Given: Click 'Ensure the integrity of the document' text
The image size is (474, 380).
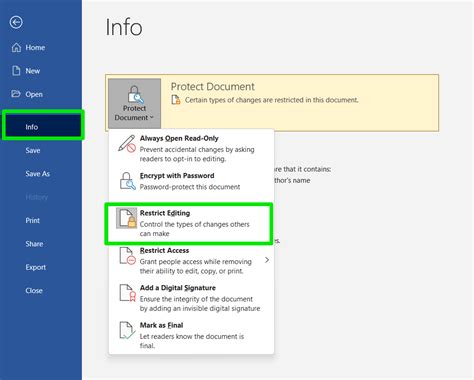Looking at the screenshot, I should pyautogui.click(x=196, y=299).
